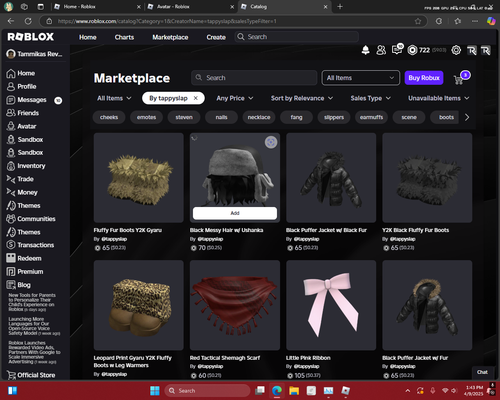The height and width of the screenshot is (400, 500).
Task: Switch to the Avatar - Roblox browser tab
Action: click(x=190, y=7)
